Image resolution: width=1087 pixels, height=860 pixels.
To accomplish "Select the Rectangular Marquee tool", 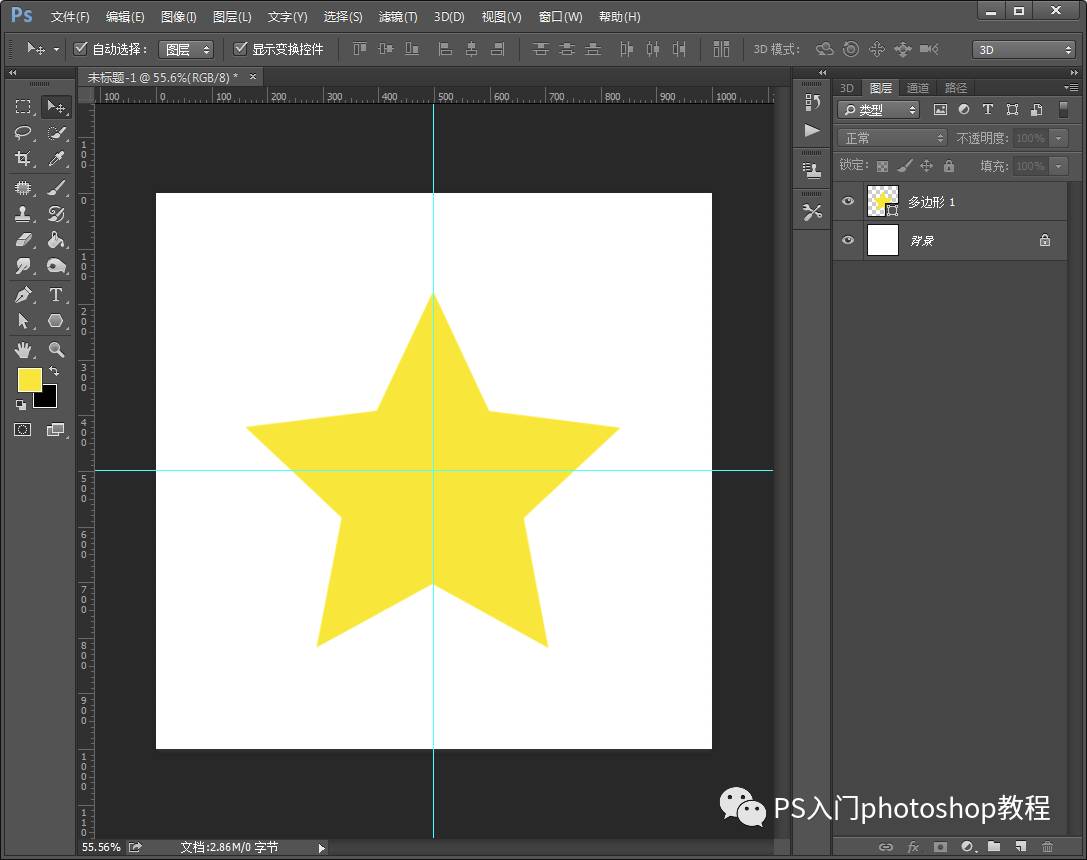I will point(23,107).
